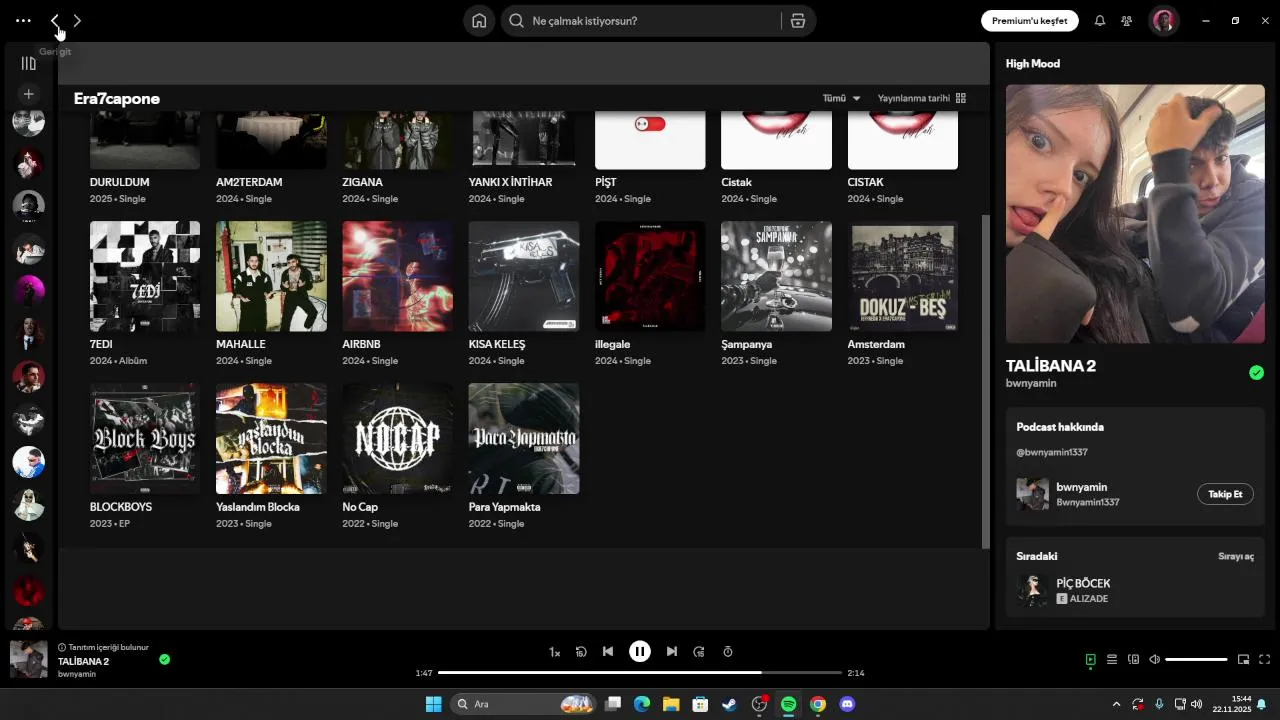1280x720 pixels.
Task: Sort by Yayınlanma tarihi
Action: tap(914, 98)
